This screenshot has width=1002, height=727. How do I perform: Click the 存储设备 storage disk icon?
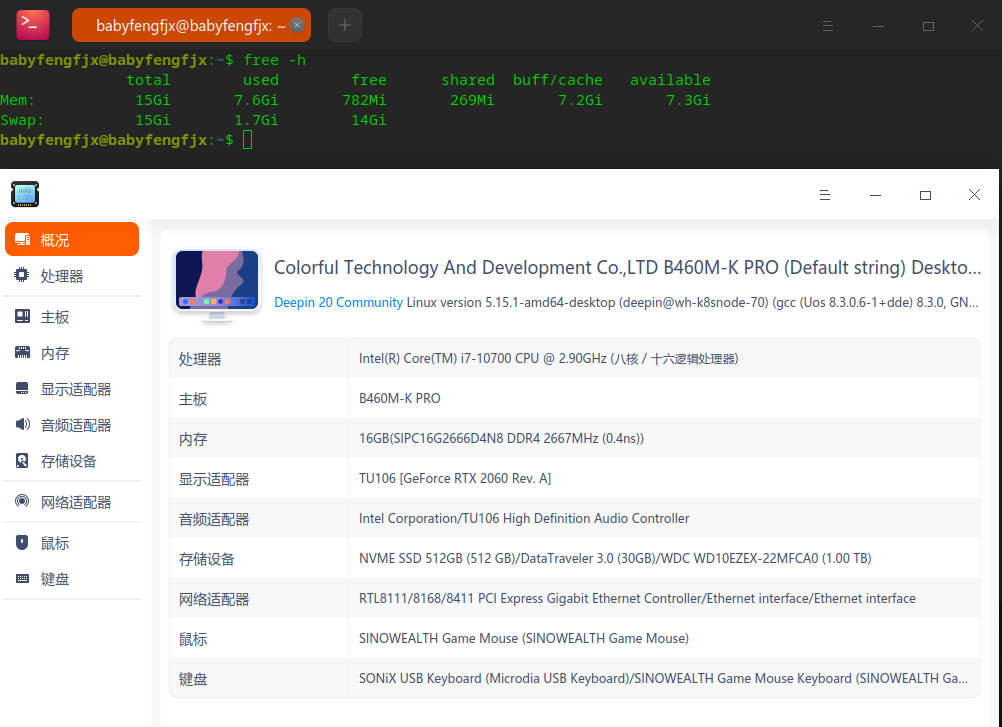(x=22, y=460)
